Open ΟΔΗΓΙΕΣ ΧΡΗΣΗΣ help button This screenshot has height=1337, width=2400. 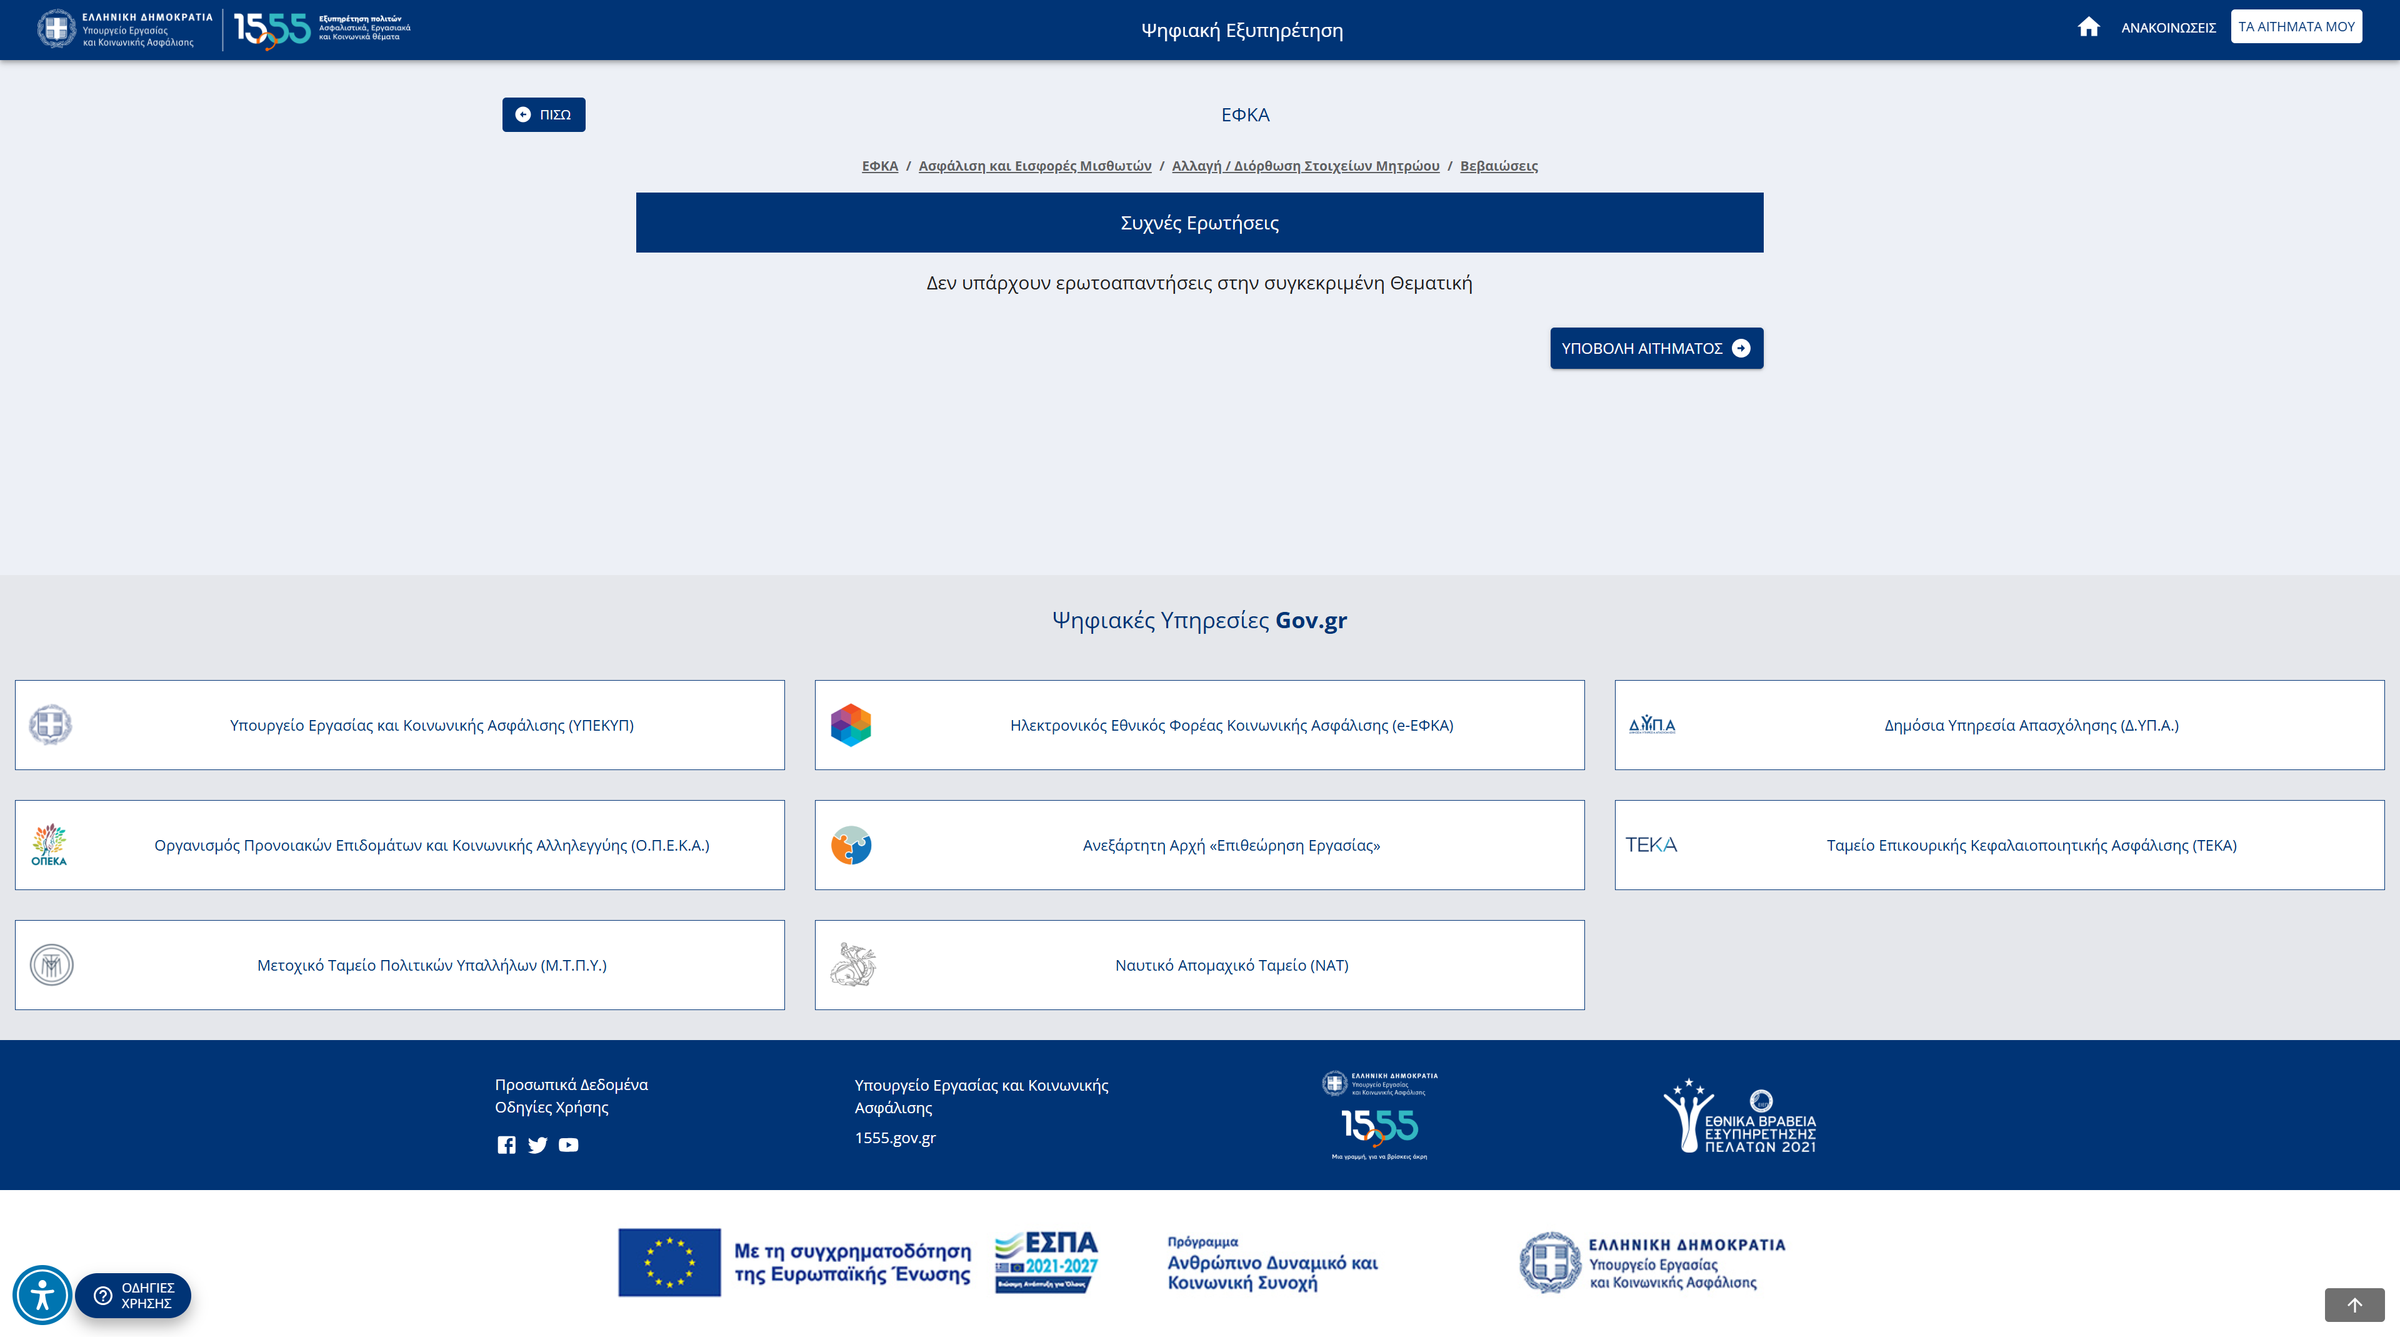[133, 1296]
